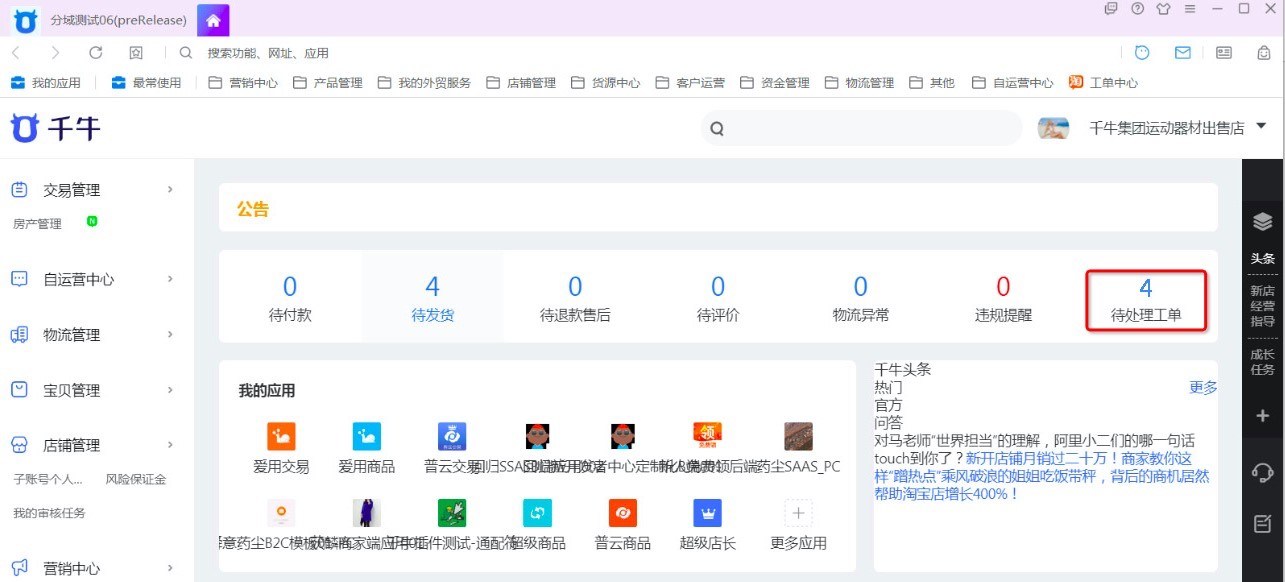Open the 待付款 order count card
The width and height of the screenshot is (1285, 582).
point(290,299)
